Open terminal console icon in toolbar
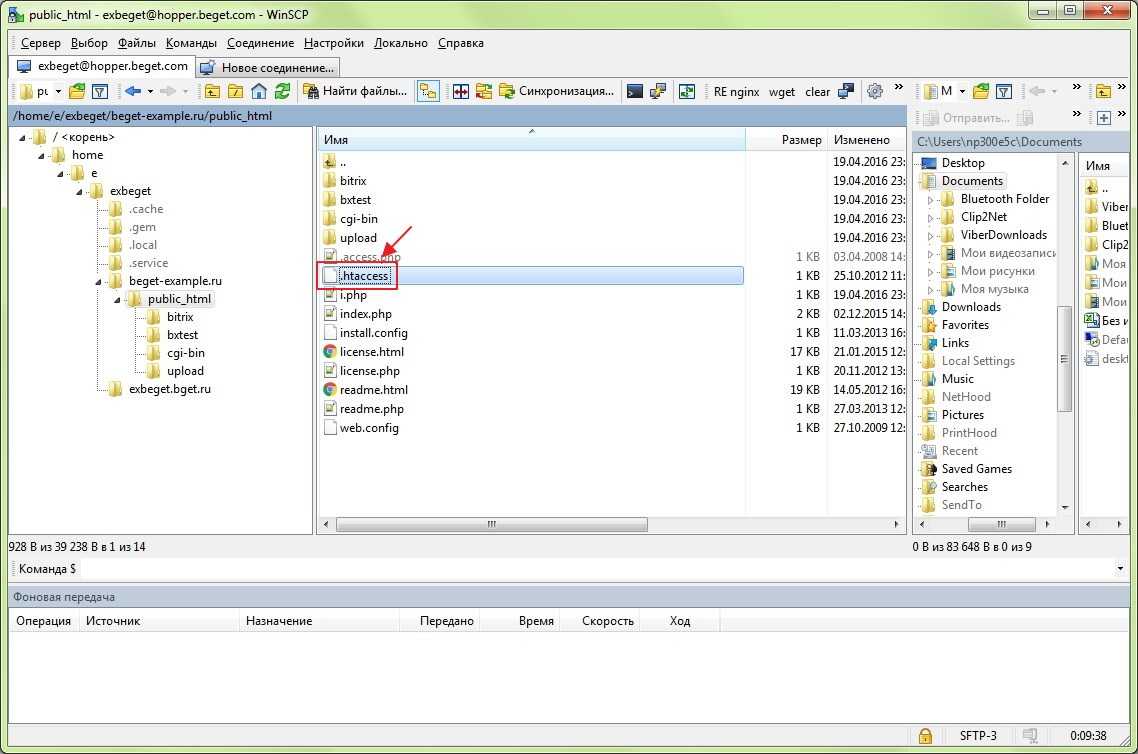This screenshot has width=1138, height=754. 634,92
